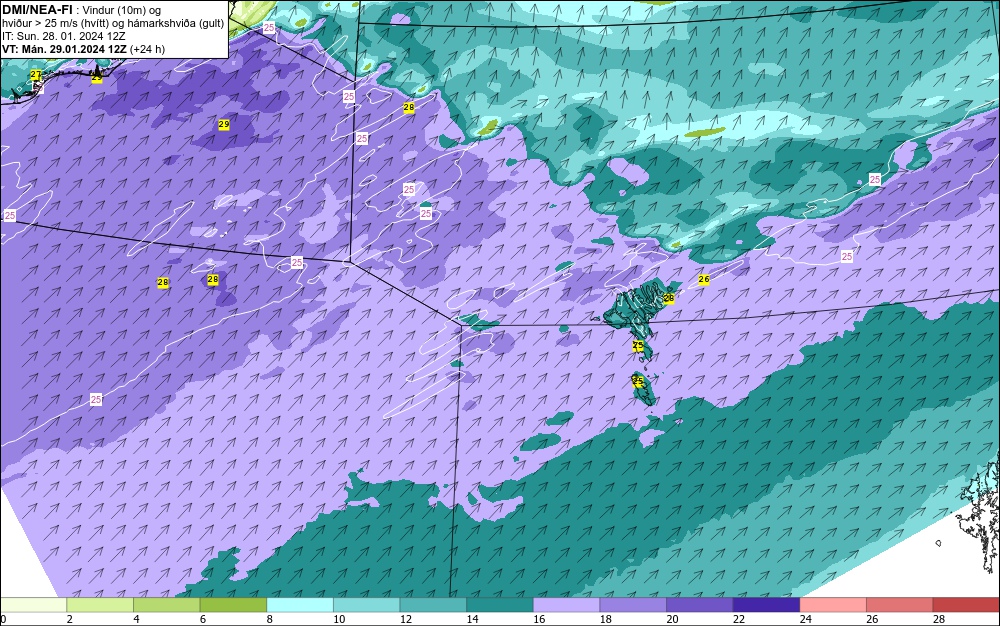Click the 'DMI/NEA-FI' title text

pyautogui.click(x=38, y=10)
